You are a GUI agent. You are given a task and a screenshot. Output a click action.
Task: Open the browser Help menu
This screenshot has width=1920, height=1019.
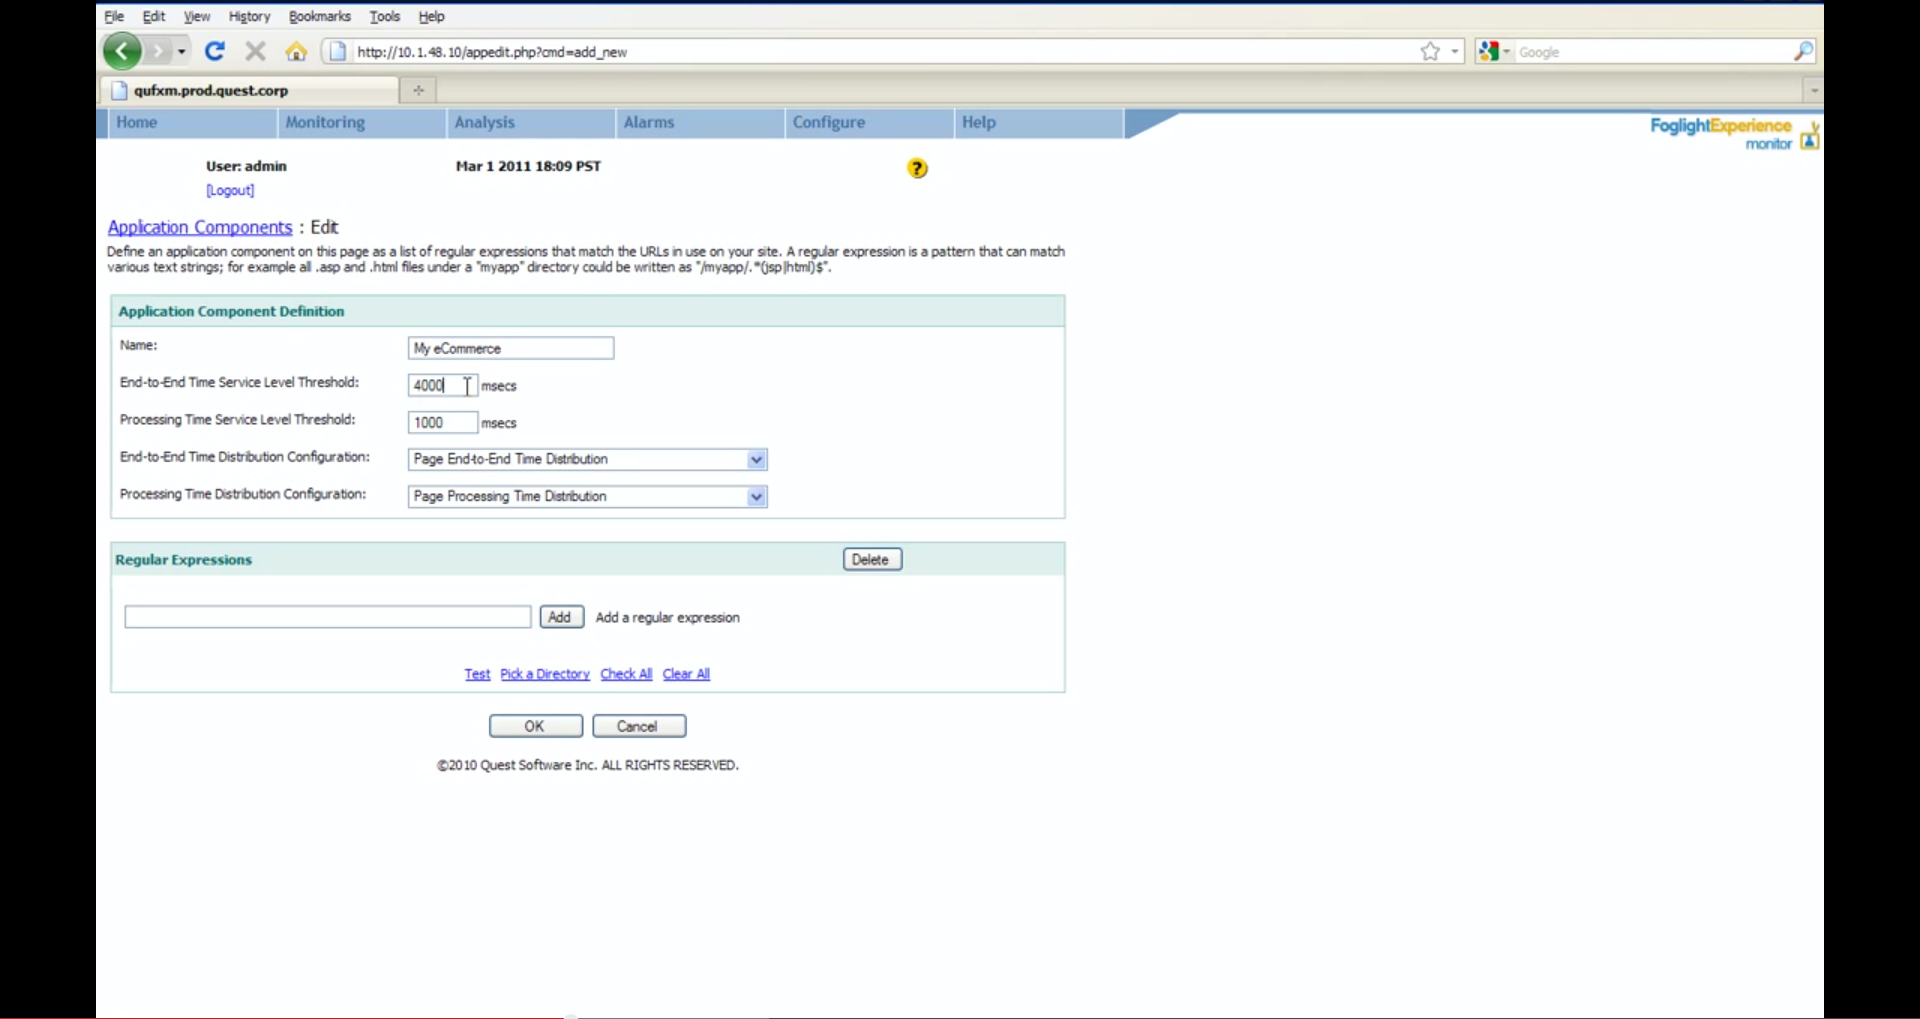pyautogui.click(x=431, y=16)
